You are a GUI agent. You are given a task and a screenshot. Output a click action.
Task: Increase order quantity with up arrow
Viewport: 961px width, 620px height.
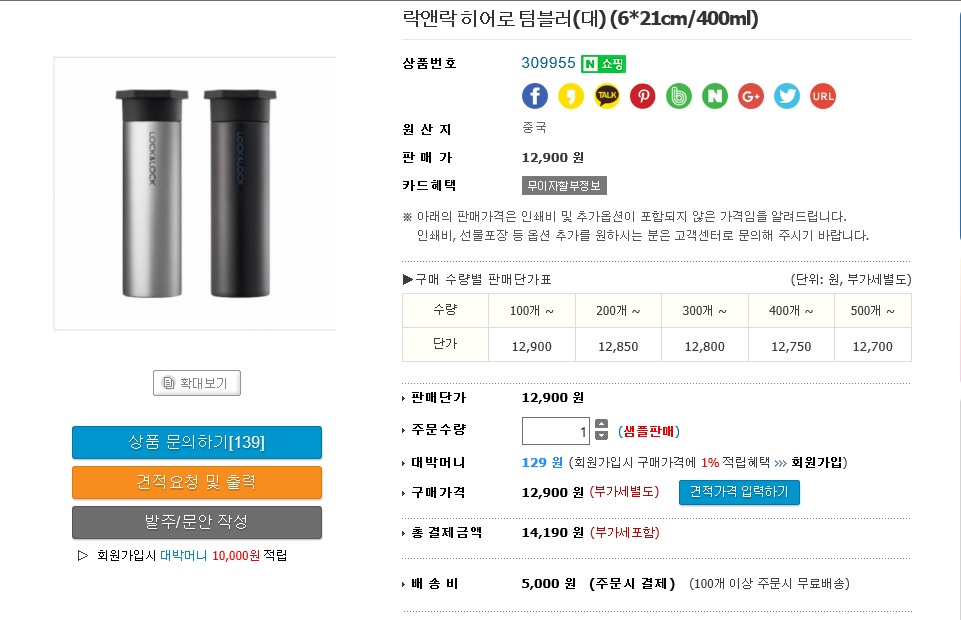pos(601,425)
